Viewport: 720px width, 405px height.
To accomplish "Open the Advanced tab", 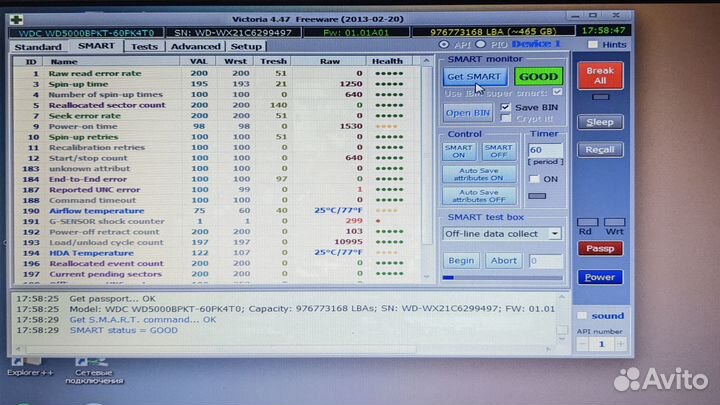I will point(195,46).
